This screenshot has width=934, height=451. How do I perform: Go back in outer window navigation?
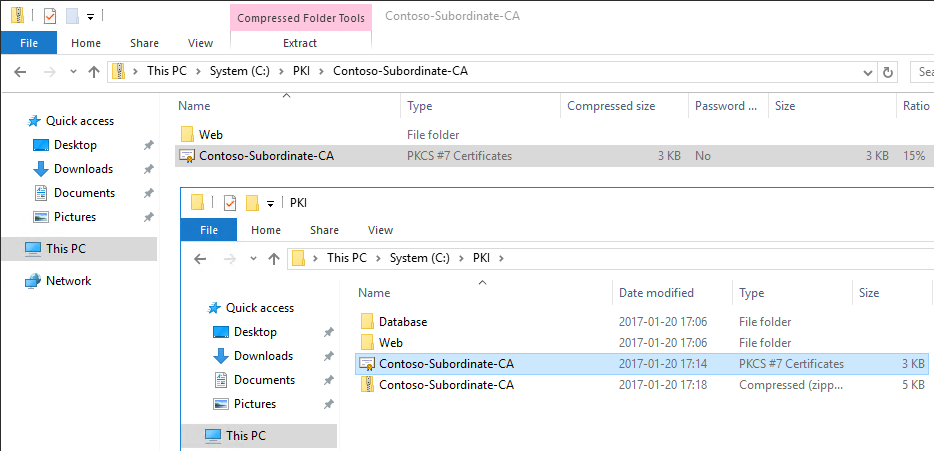coord(20,72)
